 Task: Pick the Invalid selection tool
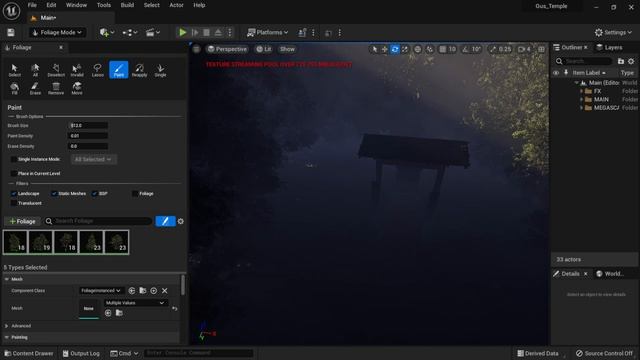pos(77,70)
